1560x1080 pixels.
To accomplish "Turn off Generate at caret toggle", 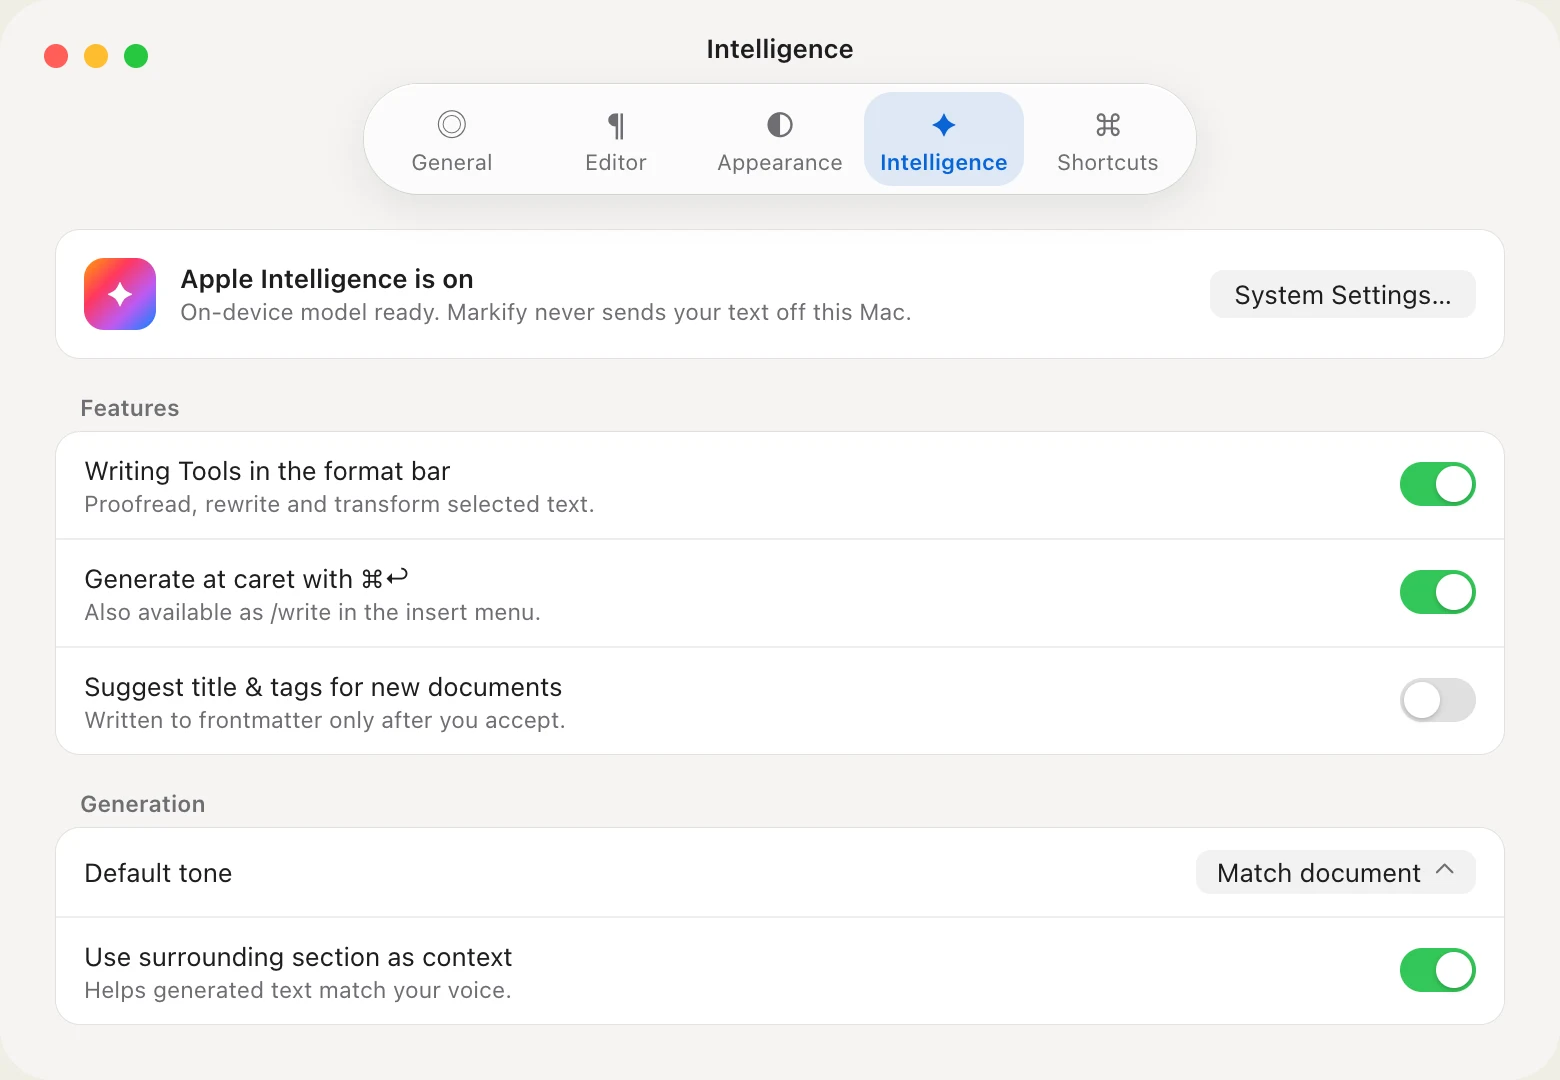I will 1437,592.
